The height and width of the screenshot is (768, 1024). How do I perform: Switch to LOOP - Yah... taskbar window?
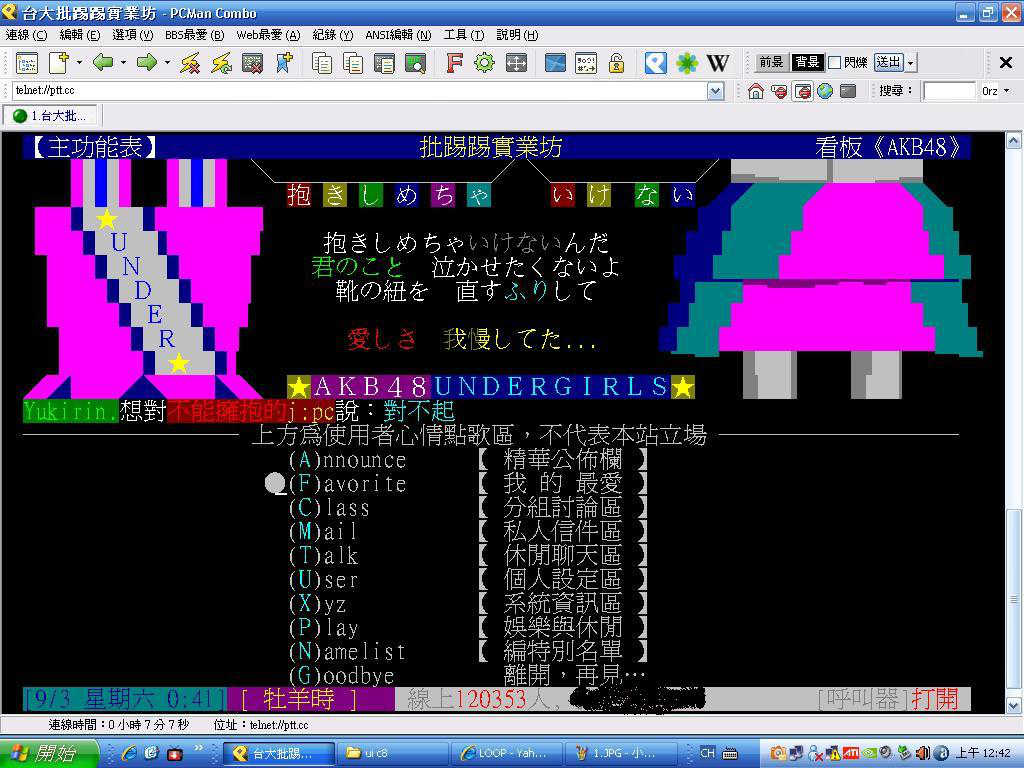pyautogui.click(x=508, y=754)
